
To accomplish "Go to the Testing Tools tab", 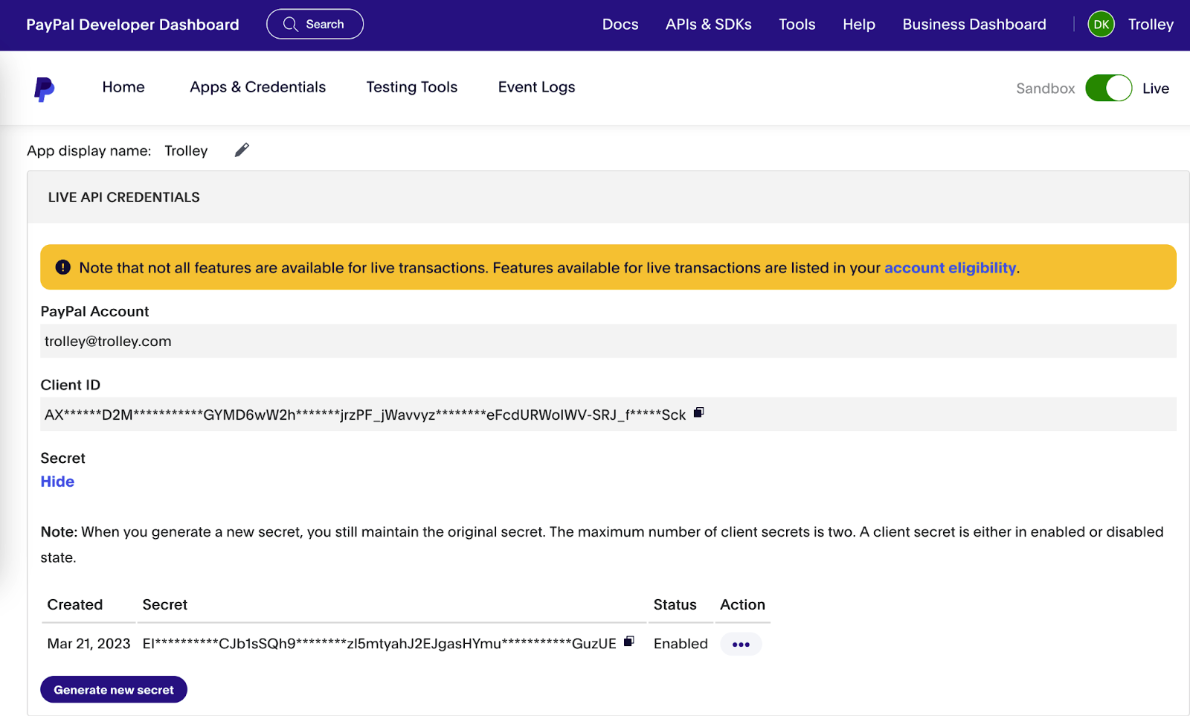I will click(x=411, y=87).
